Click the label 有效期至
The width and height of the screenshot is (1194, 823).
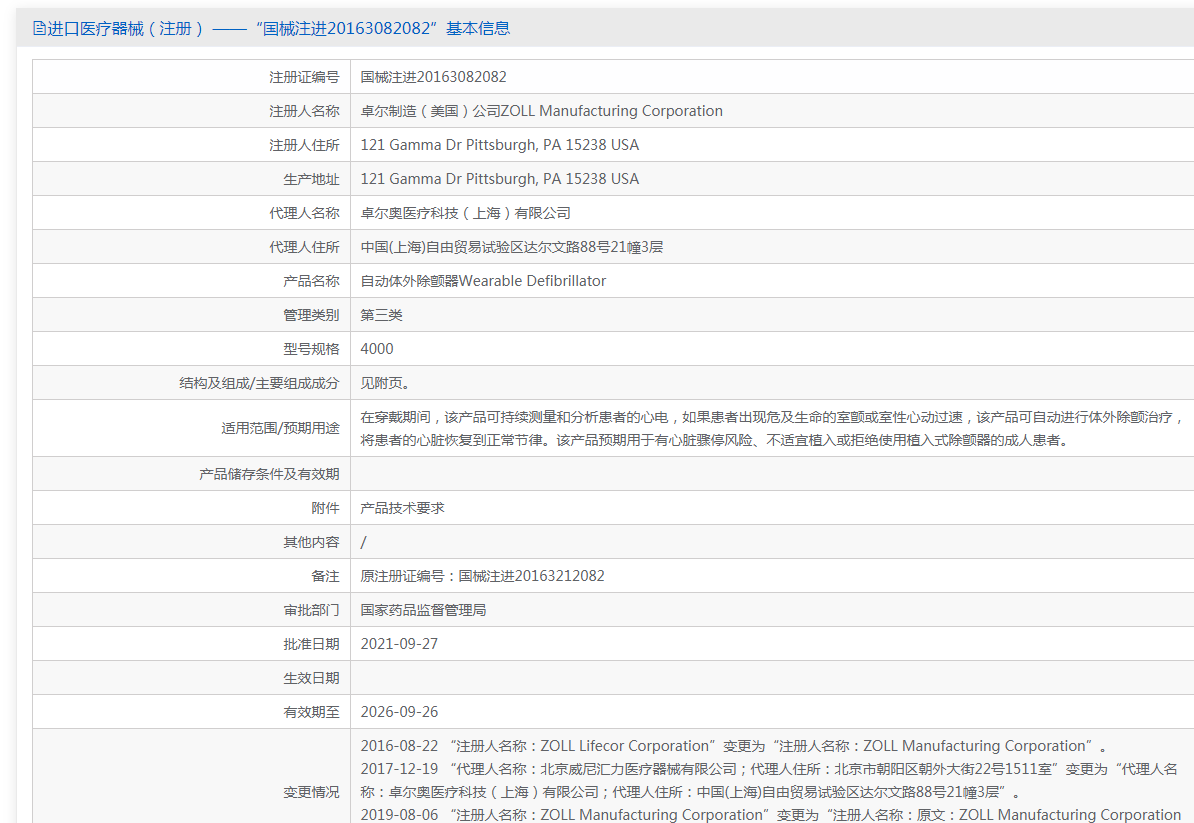click(x=311, y=713)
